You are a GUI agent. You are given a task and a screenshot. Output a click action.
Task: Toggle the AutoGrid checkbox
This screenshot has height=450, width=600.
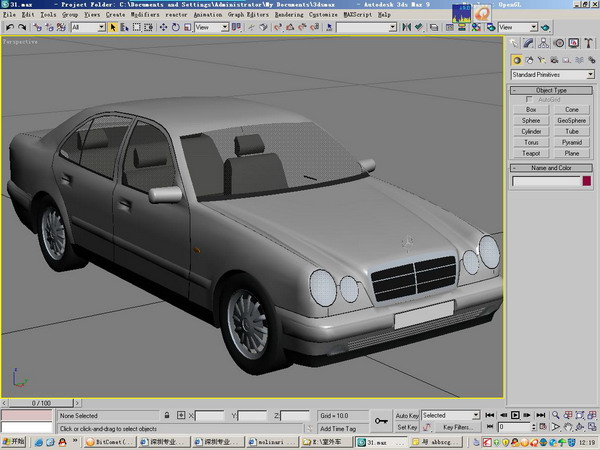[x=529, y=99]
